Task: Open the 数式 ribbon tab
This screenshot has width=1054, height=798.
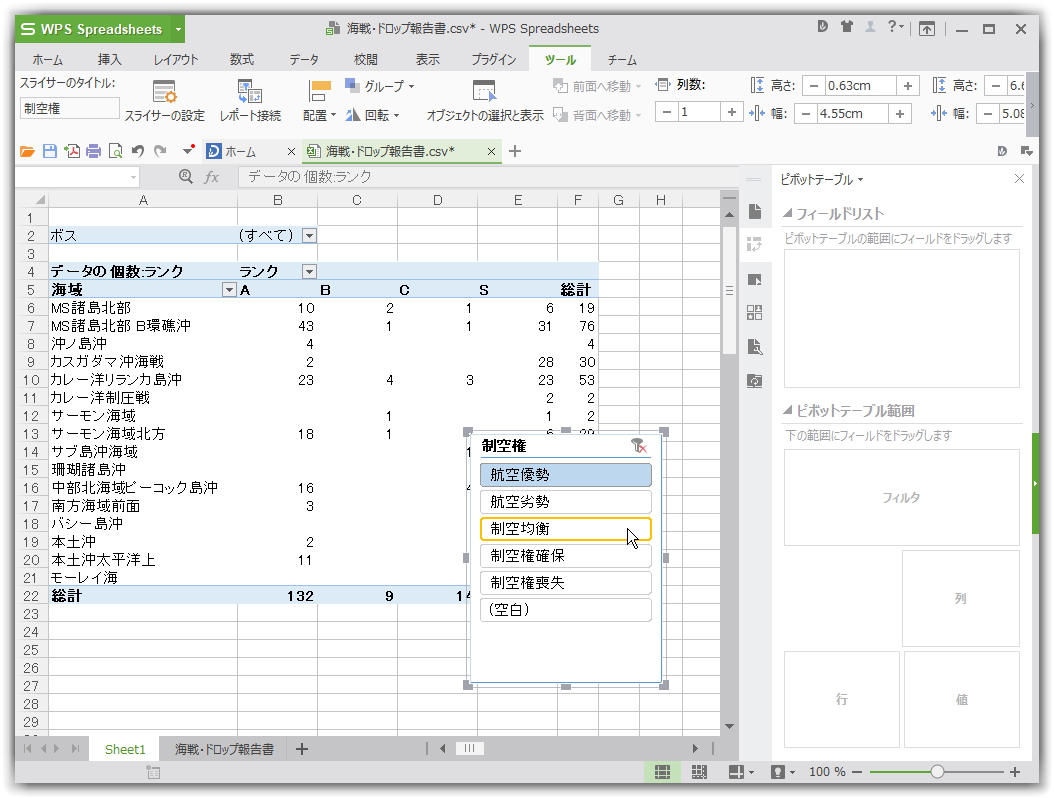Action: [x=241, y=59]
